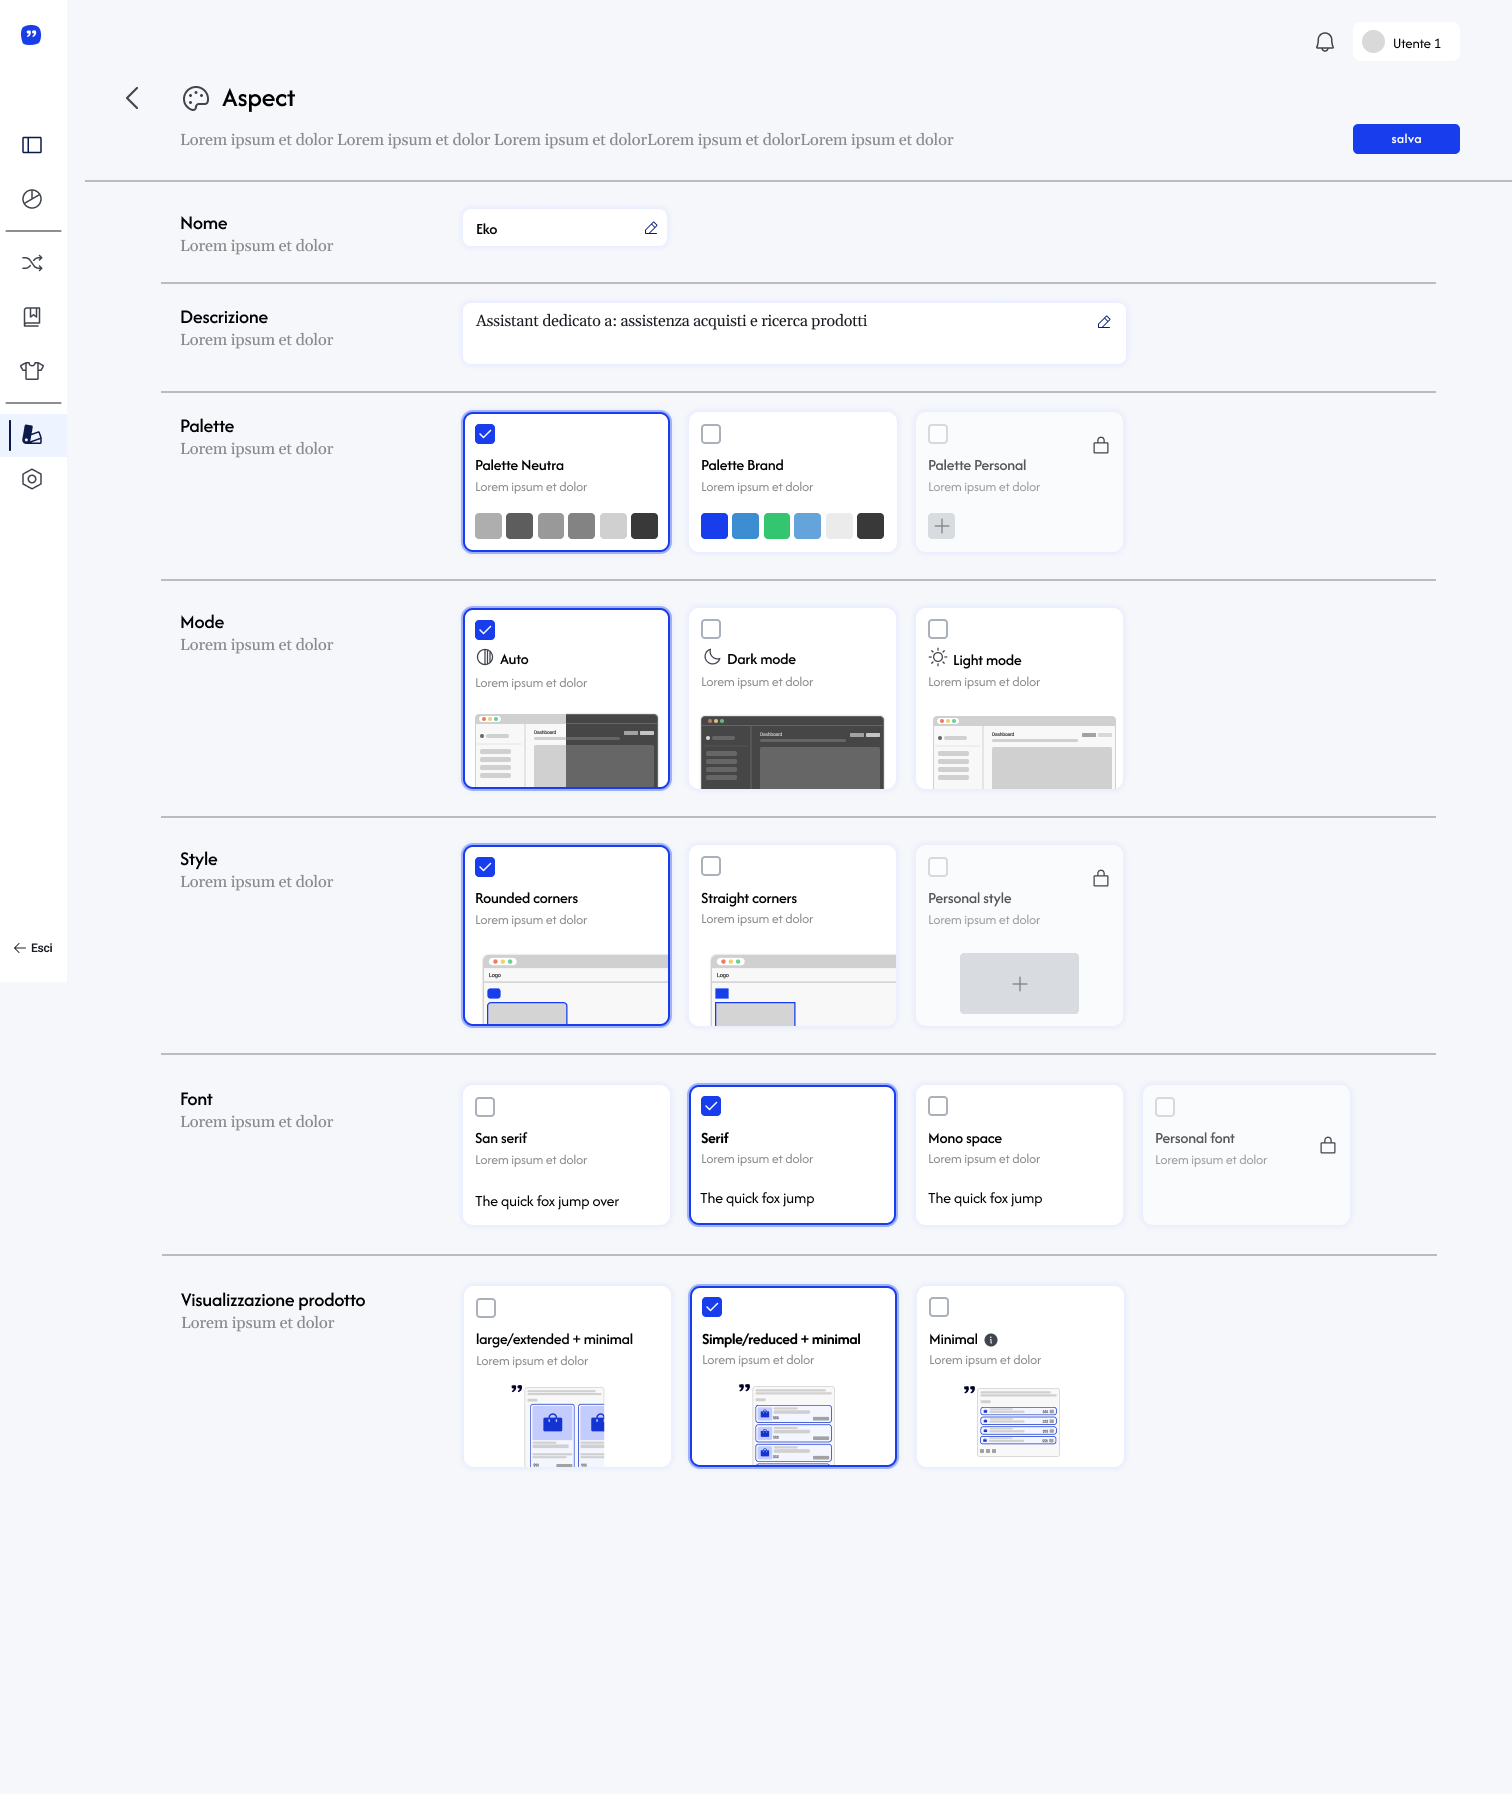Click the info icon next to Minimal

pyautogui.click(x=991, y=1340)
